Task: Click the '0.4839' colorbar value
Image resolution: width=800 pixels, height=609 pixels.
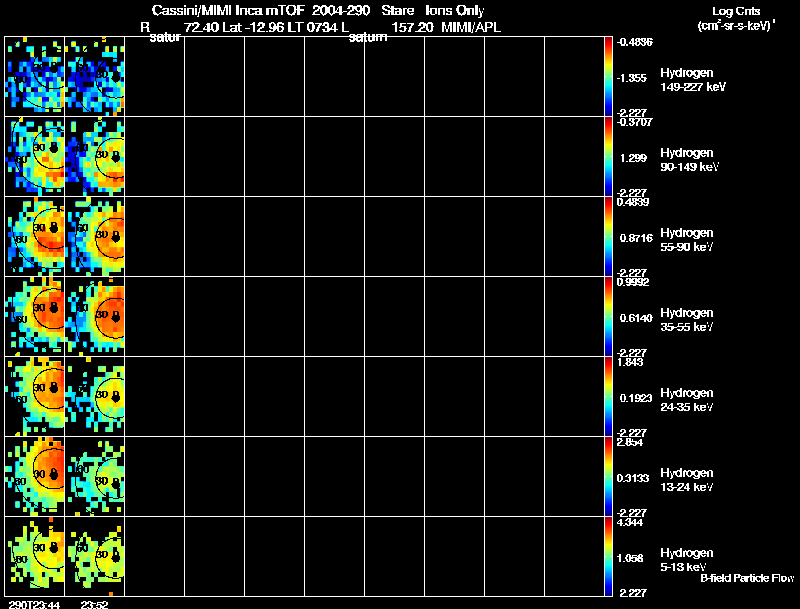Action: pos(633,202)
